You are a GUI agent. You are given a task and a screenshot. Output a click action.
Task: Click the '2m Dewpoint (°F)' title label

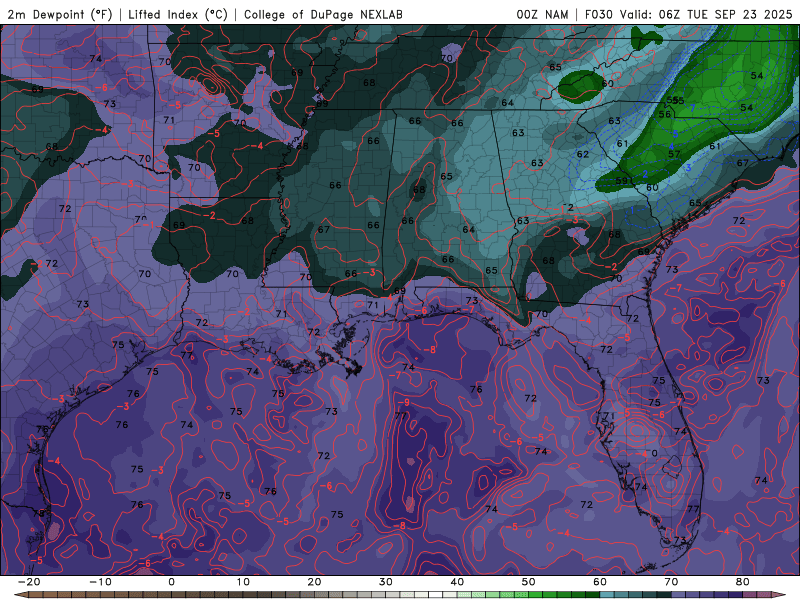pyautogui.click(x=60, y=14)
